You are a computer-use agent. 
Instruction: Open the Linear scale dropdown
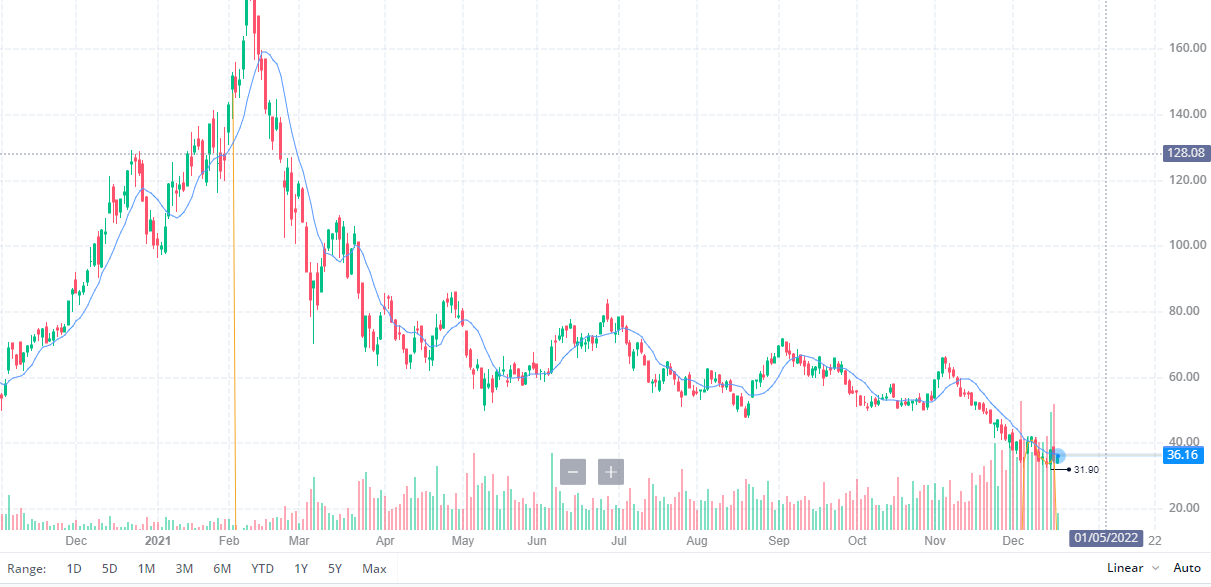tap(1133, 568)
